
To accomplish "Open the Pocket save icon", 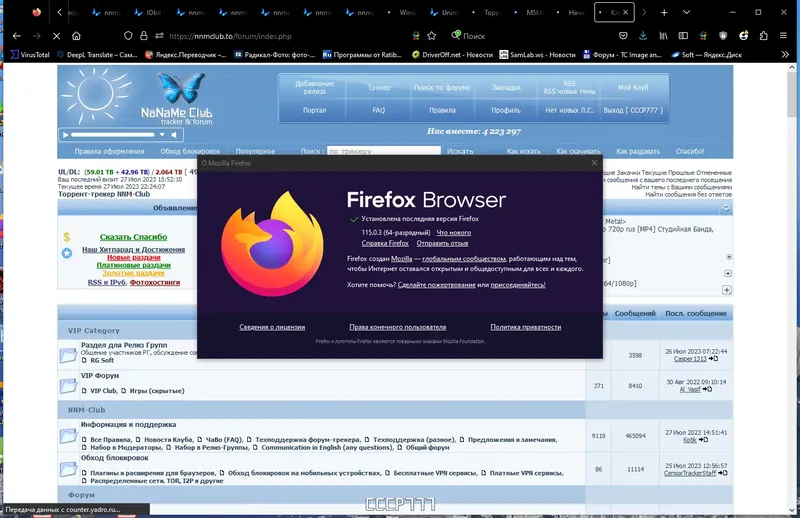I will tap(623, 36).
